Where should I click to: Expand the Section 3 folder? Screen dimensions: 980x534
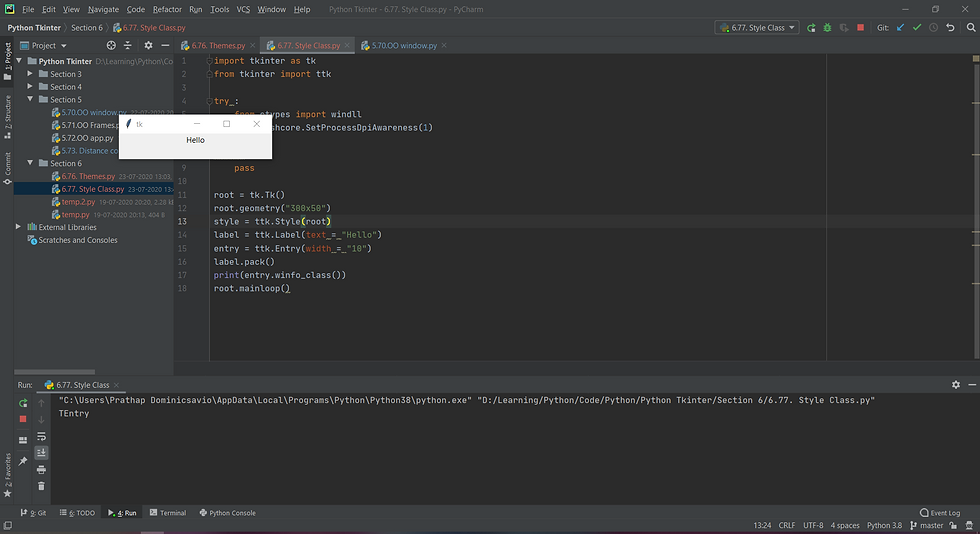coord(30,74)
